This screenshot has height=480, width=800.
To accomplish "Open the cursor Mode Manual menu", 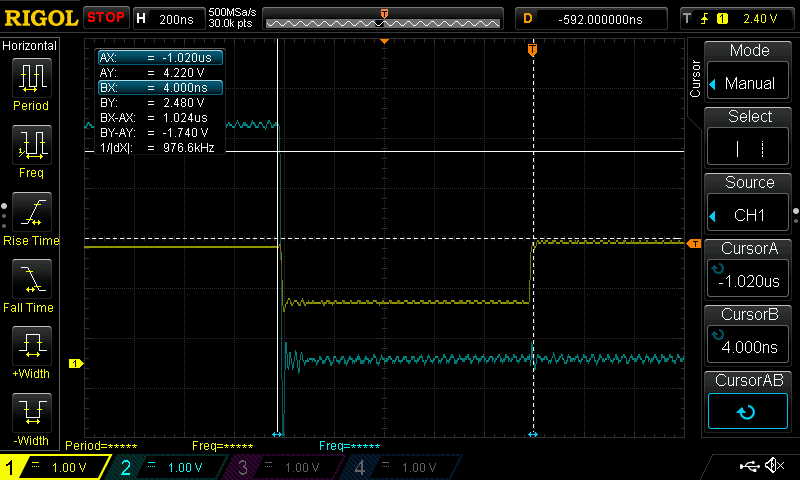I will (x=749, y=73).
